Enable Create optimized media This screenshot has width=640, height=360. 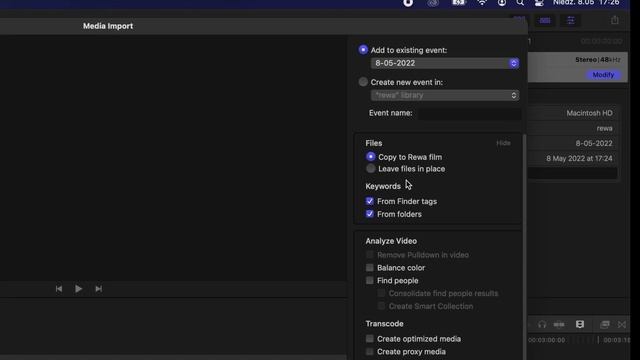(369, 339)
